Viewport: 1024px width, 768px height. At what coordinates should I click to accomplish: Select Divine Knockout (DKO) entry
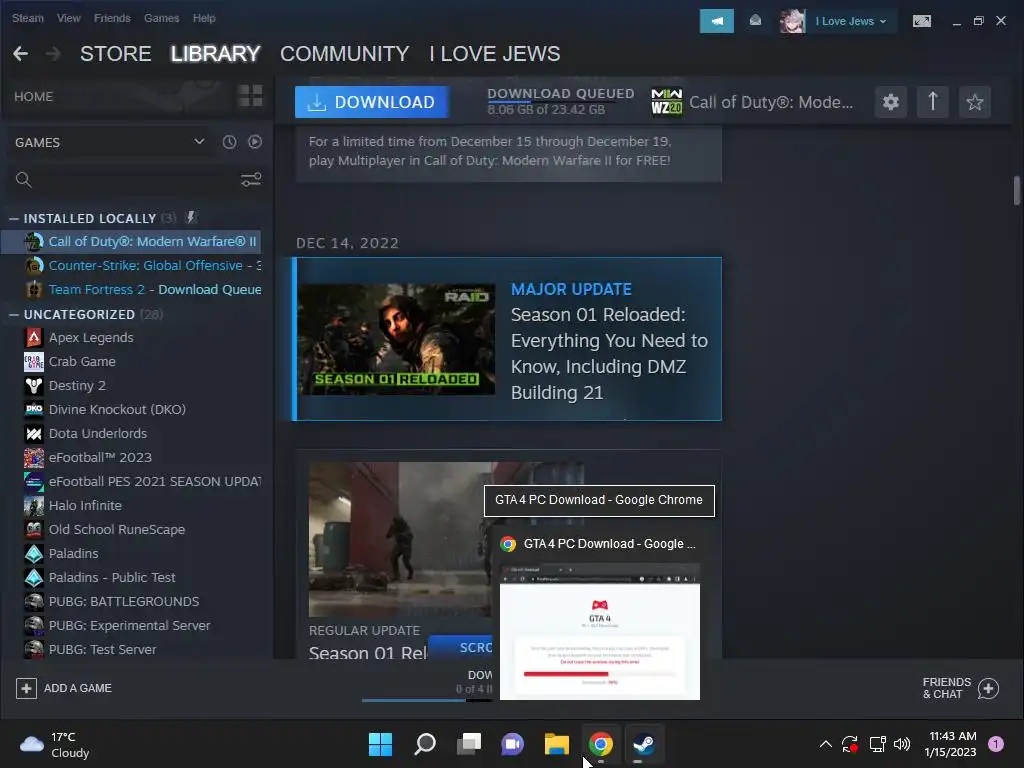(131, 409)
